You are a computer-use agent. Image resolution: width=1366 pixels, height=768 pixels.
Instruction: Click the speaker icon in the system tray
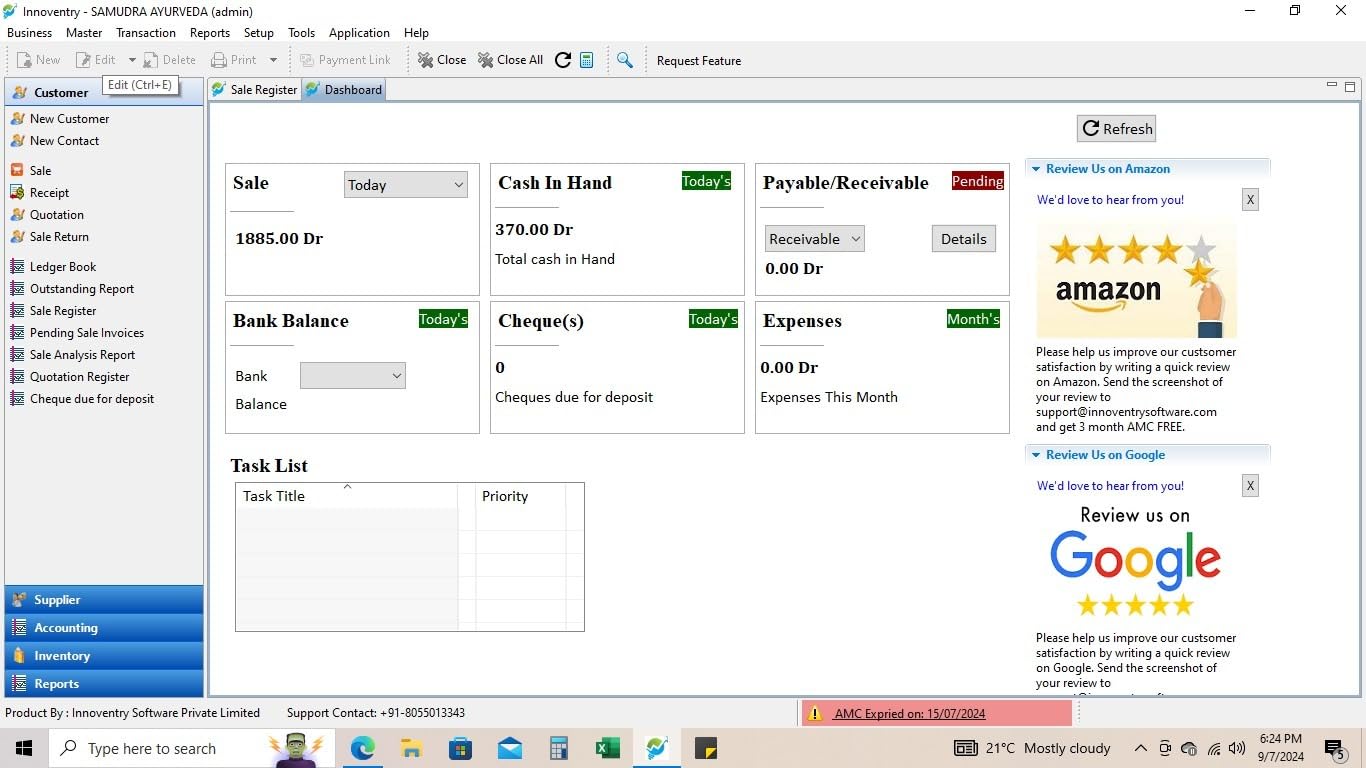click(x=1237, y=748)
